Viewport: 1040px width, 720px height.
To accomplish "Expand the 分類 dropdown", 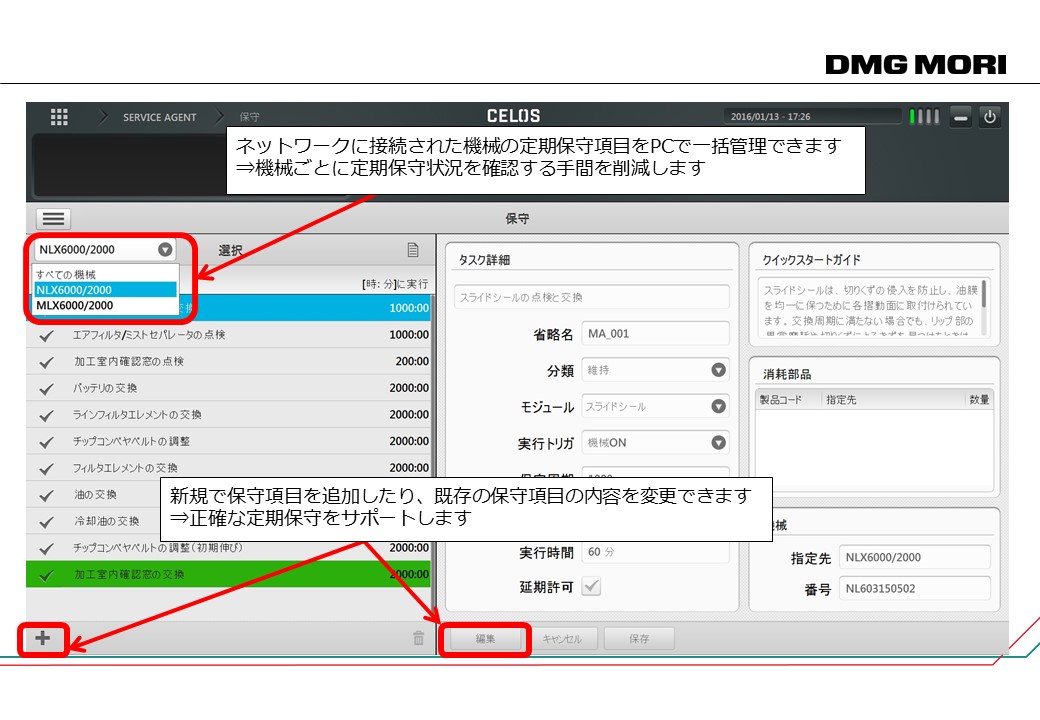I will pos(718,370).
